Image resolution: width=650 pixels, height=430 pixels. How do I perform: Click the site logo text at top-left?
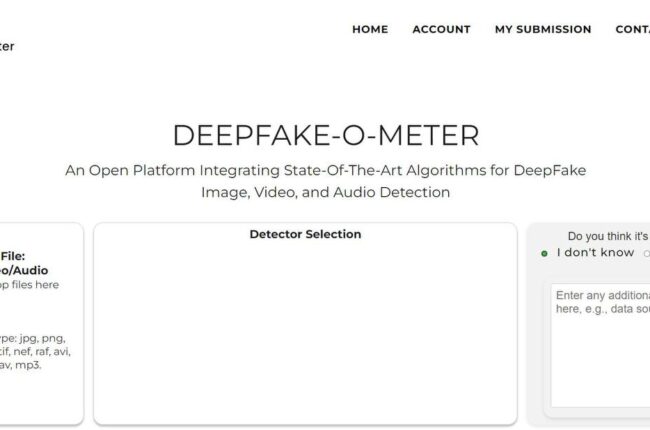pyautogui.click(x=7, y=46)
